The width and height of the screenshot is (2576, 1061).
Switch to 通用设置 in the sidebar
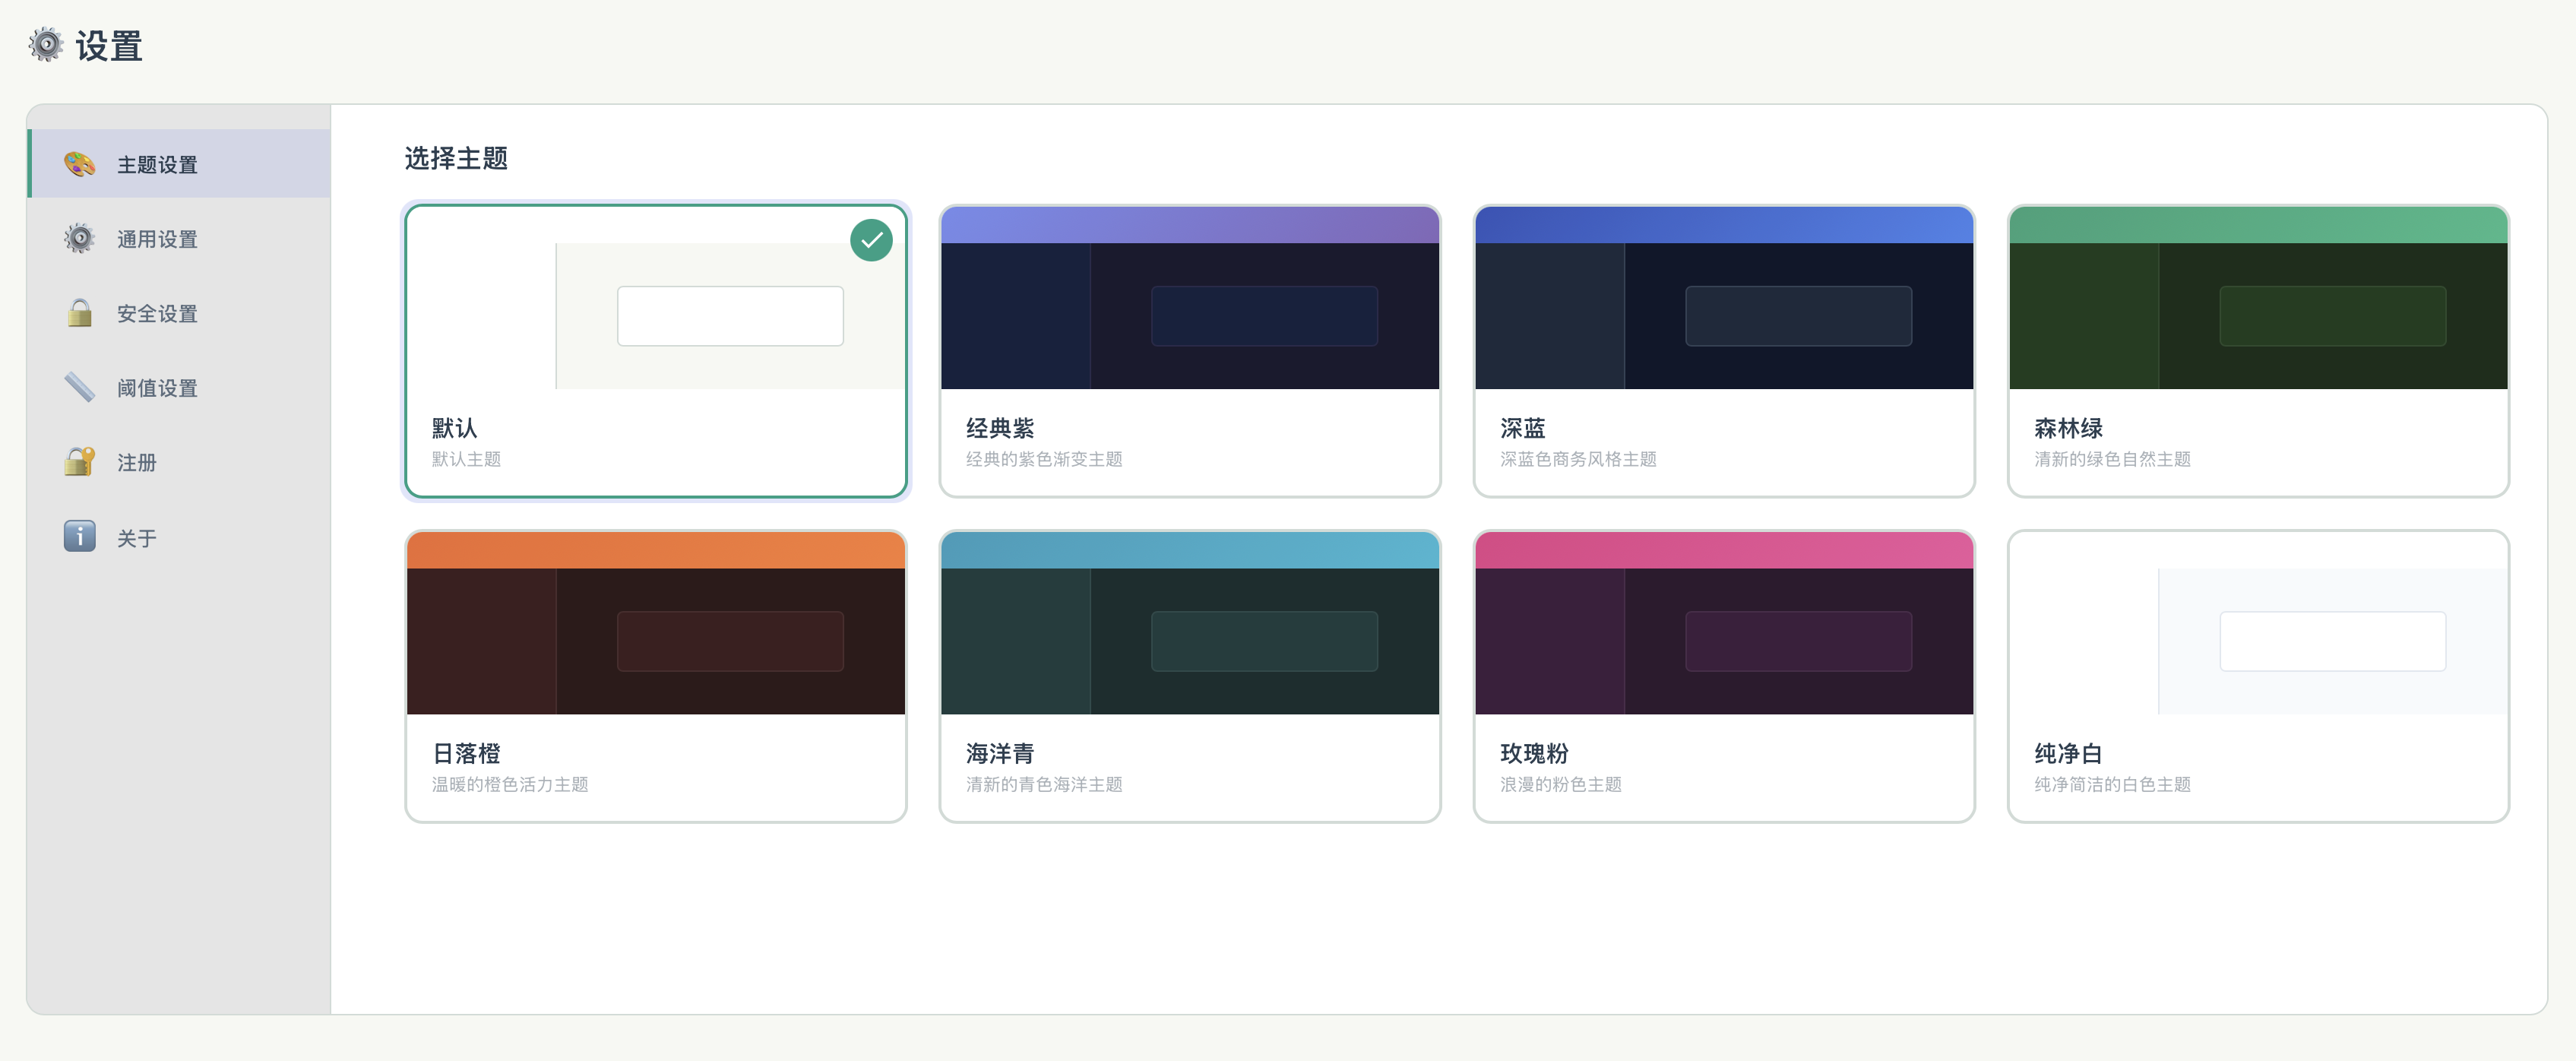pos(179,238)
